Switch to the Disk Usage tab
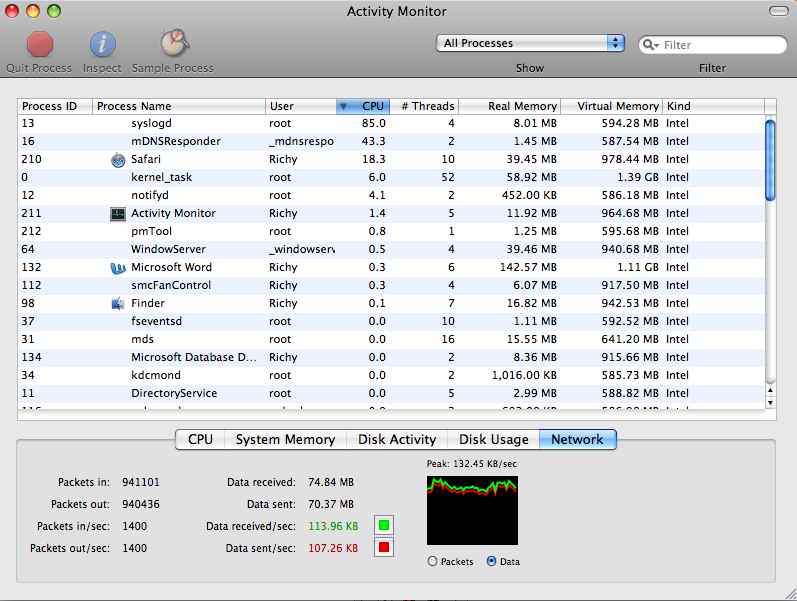 [494, 439]
